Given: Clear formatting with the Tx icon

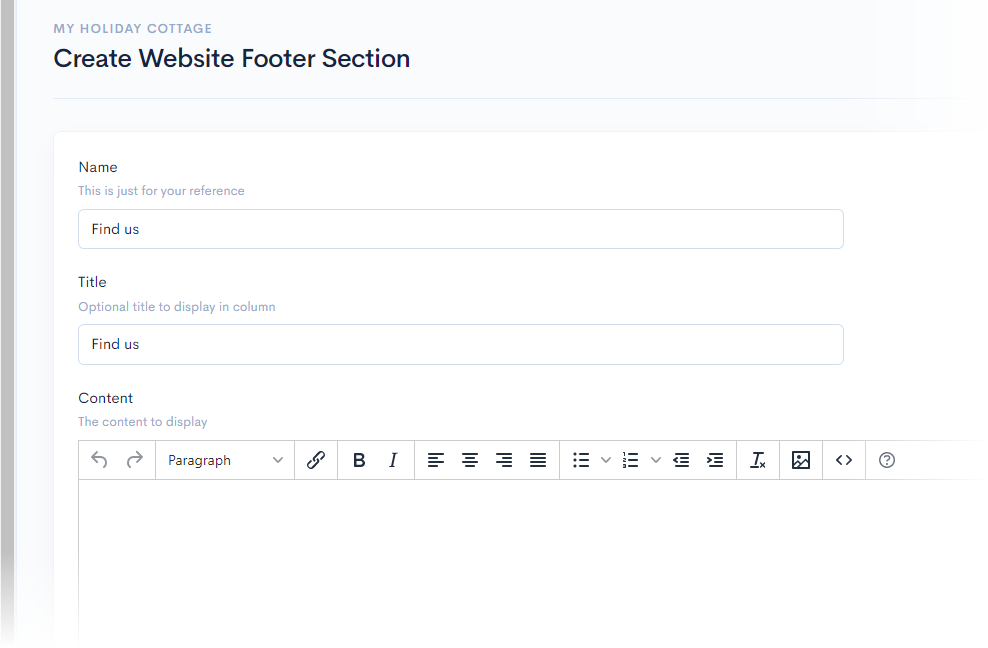Looking at the screenshot, I should [758, 460].
